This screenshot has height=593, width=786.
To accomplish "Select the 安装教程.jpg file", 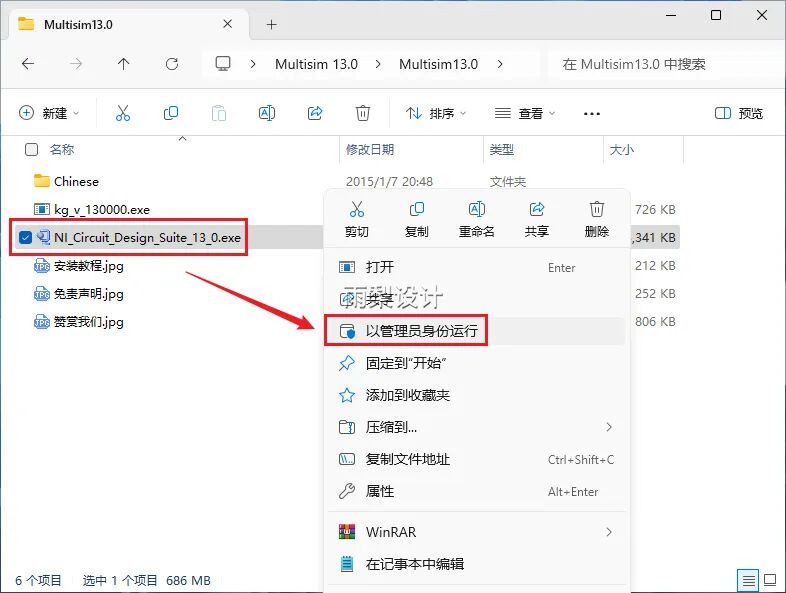I will 89,266.
